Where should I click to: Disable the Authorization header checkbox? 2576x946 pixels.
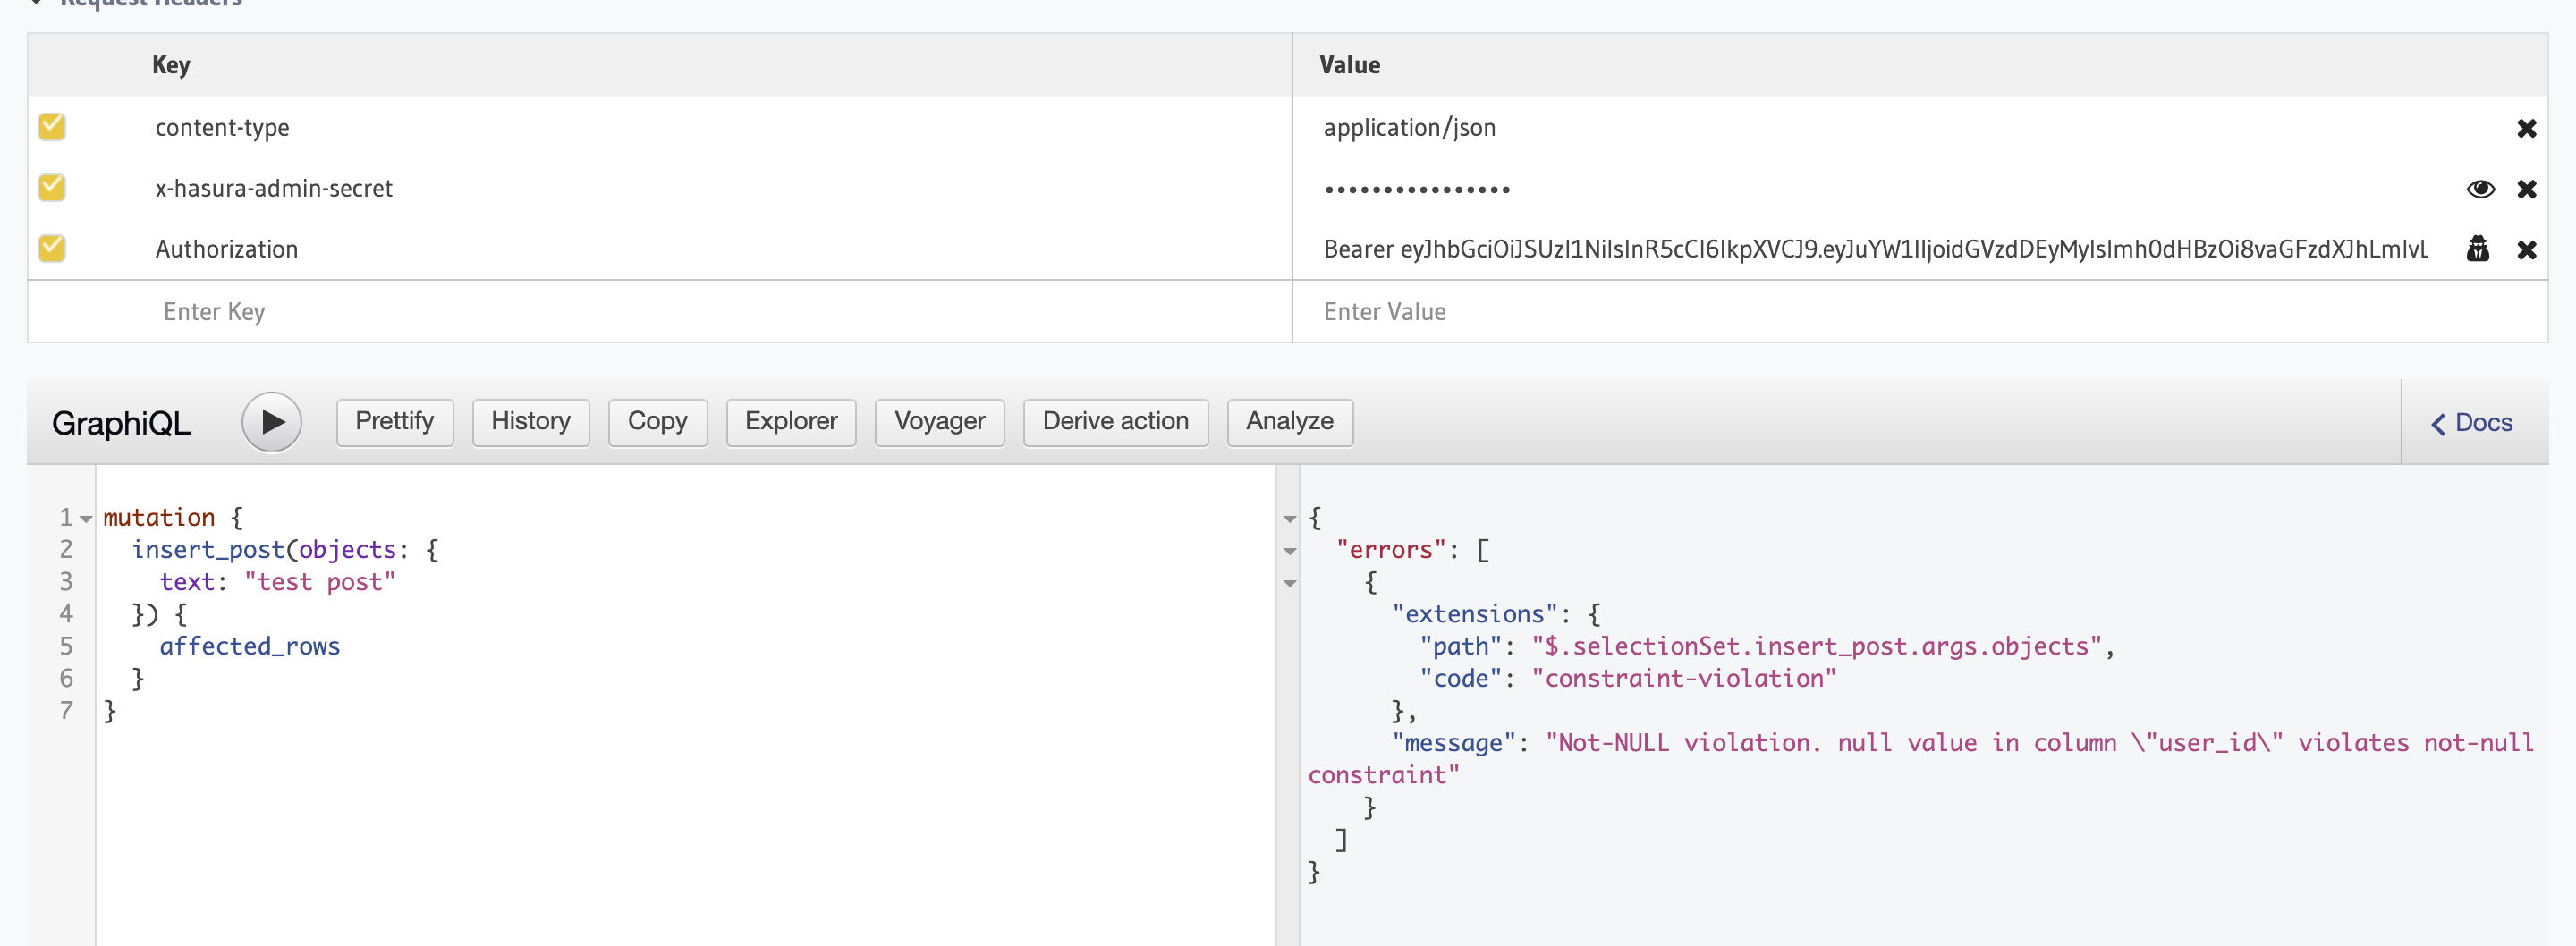[x=52, y=248]
